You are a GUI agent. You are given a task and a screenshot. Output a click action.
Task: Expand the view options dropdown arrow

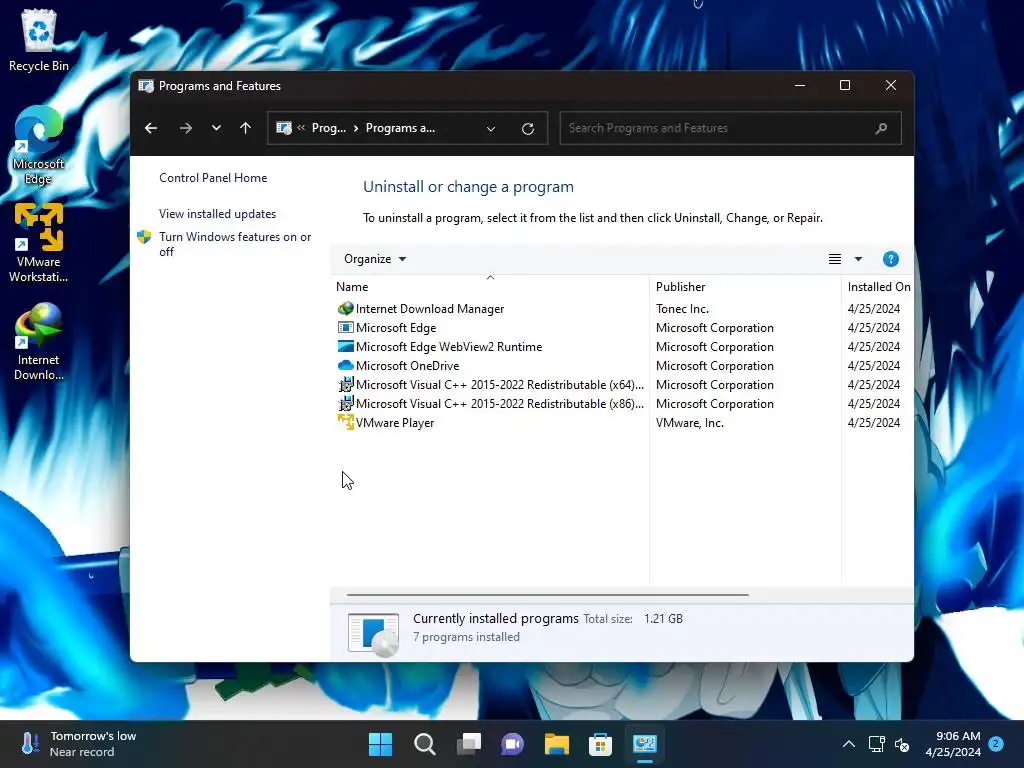(x=858, y=259)
